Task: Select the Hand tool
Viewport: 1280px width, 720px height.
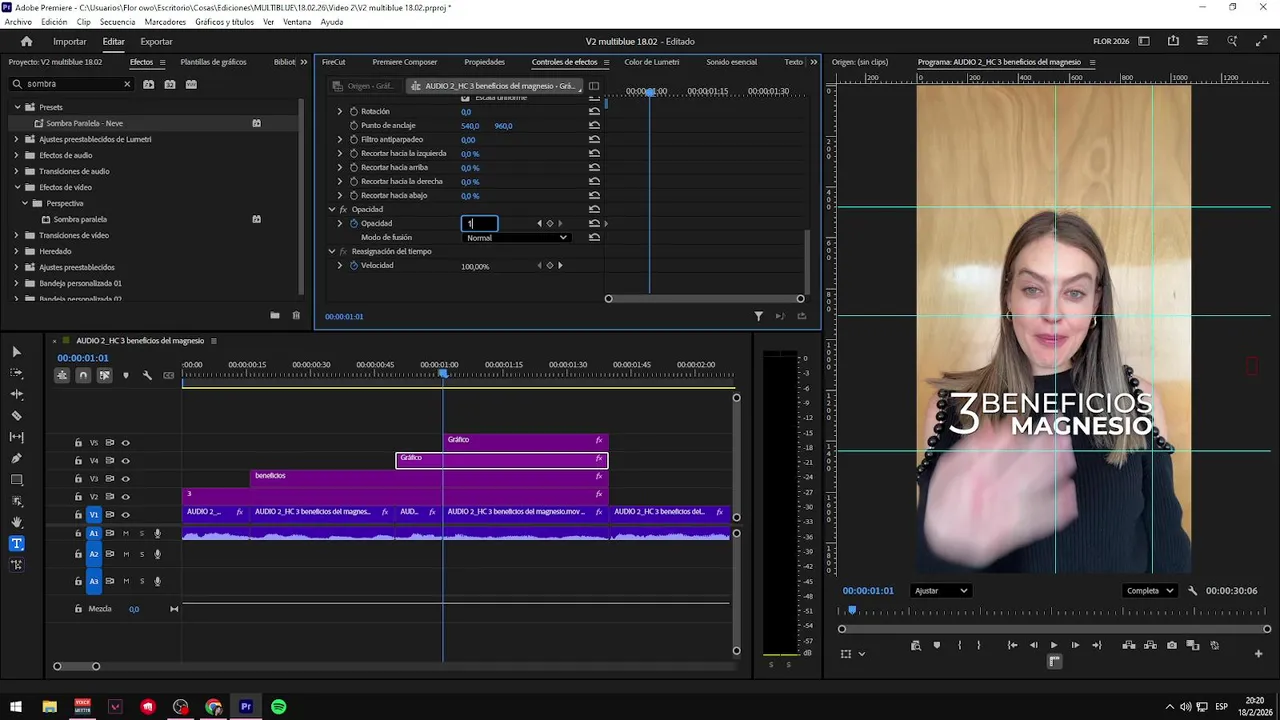Action: (16, 522)
